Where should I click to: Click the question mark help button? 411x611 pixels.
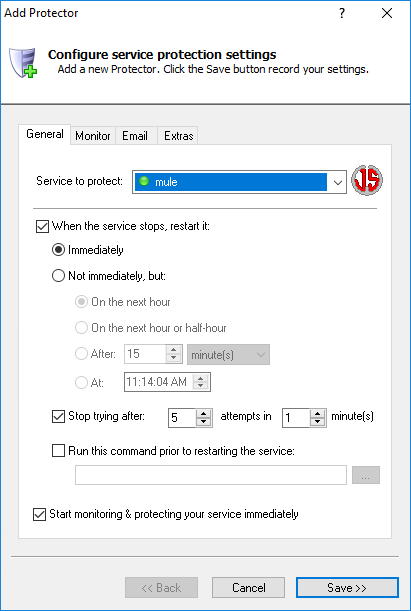pos(342,13)
